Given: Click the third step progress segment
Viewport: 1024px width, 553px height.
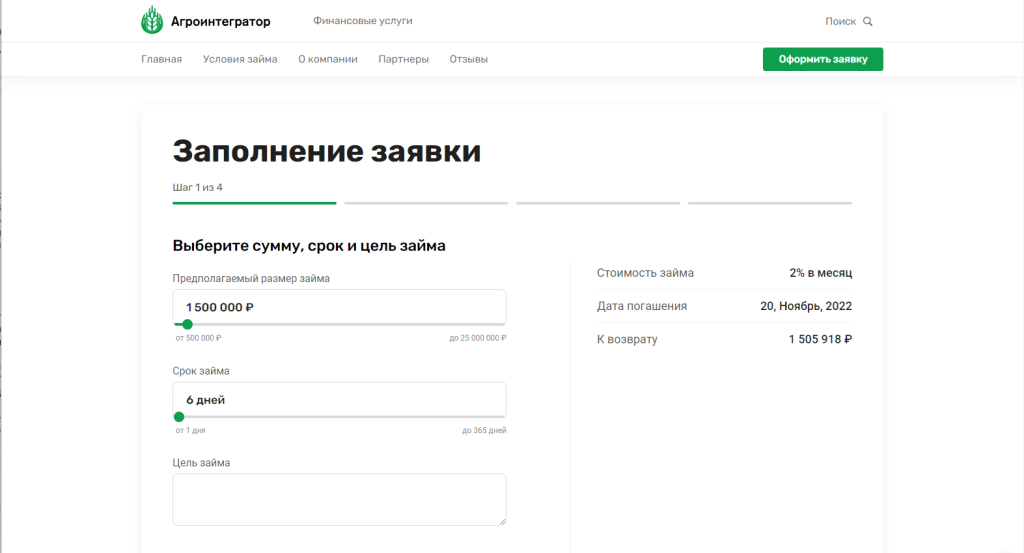Looking at the screenshot, I should tap(598, 203).
